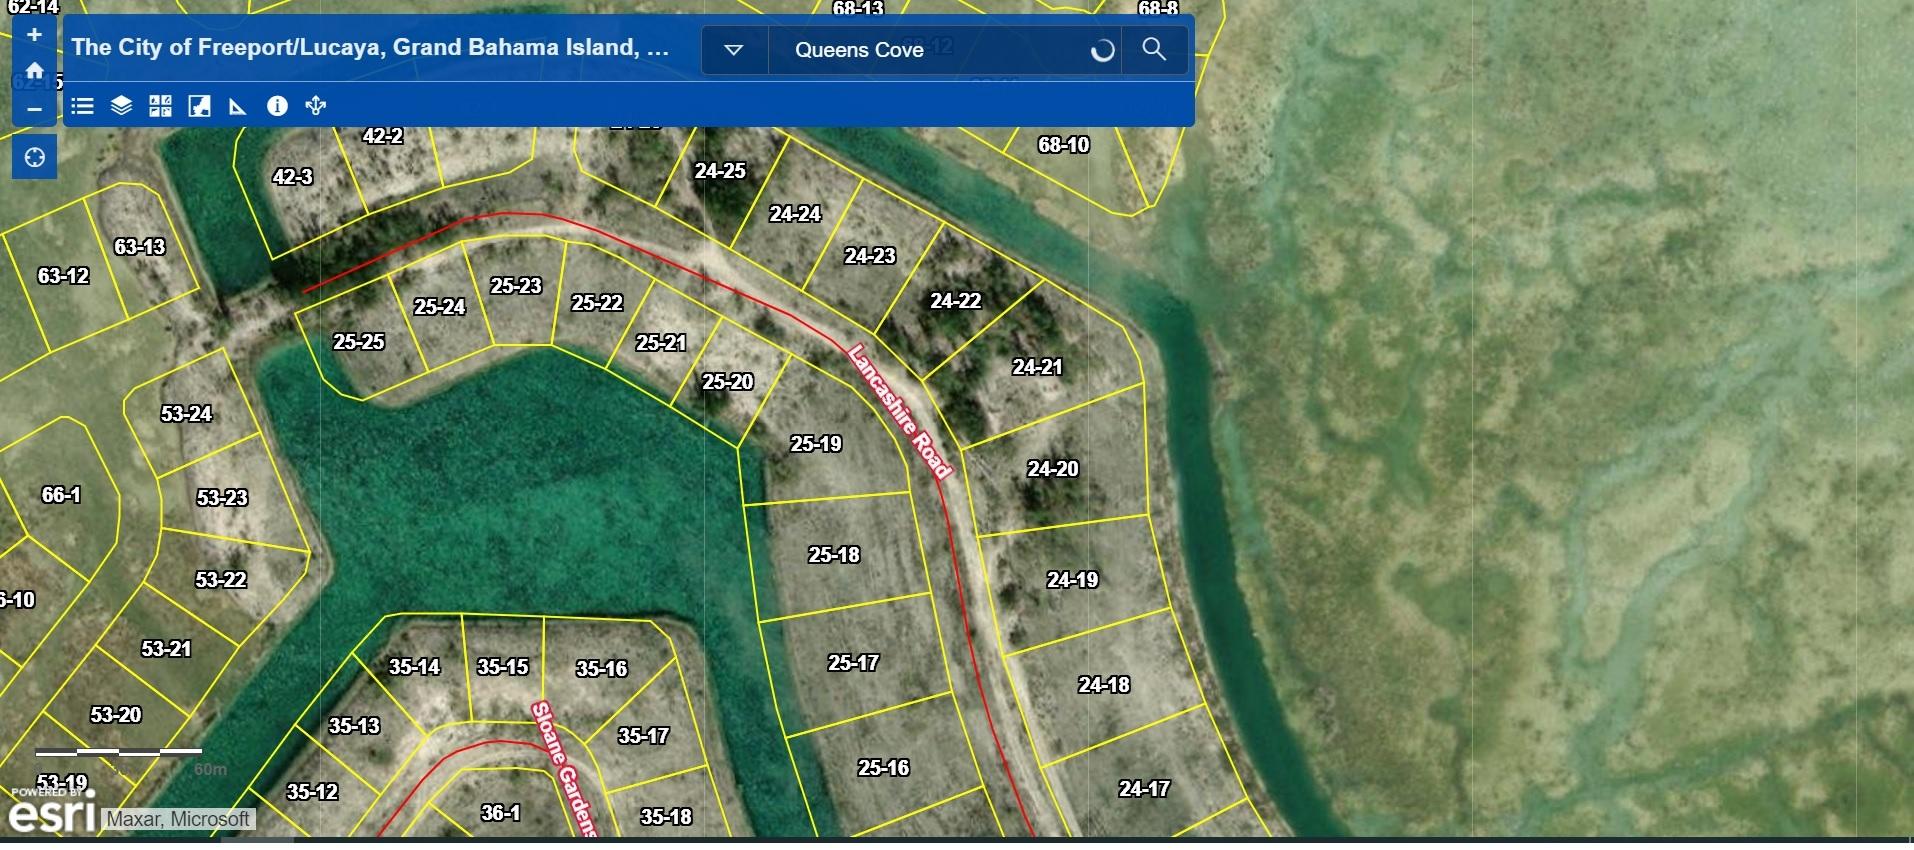Expand the search source dropdown arrow
The width and height of the screenshot is (1914, 850).
pyautogui.click(x=733, y=50)
